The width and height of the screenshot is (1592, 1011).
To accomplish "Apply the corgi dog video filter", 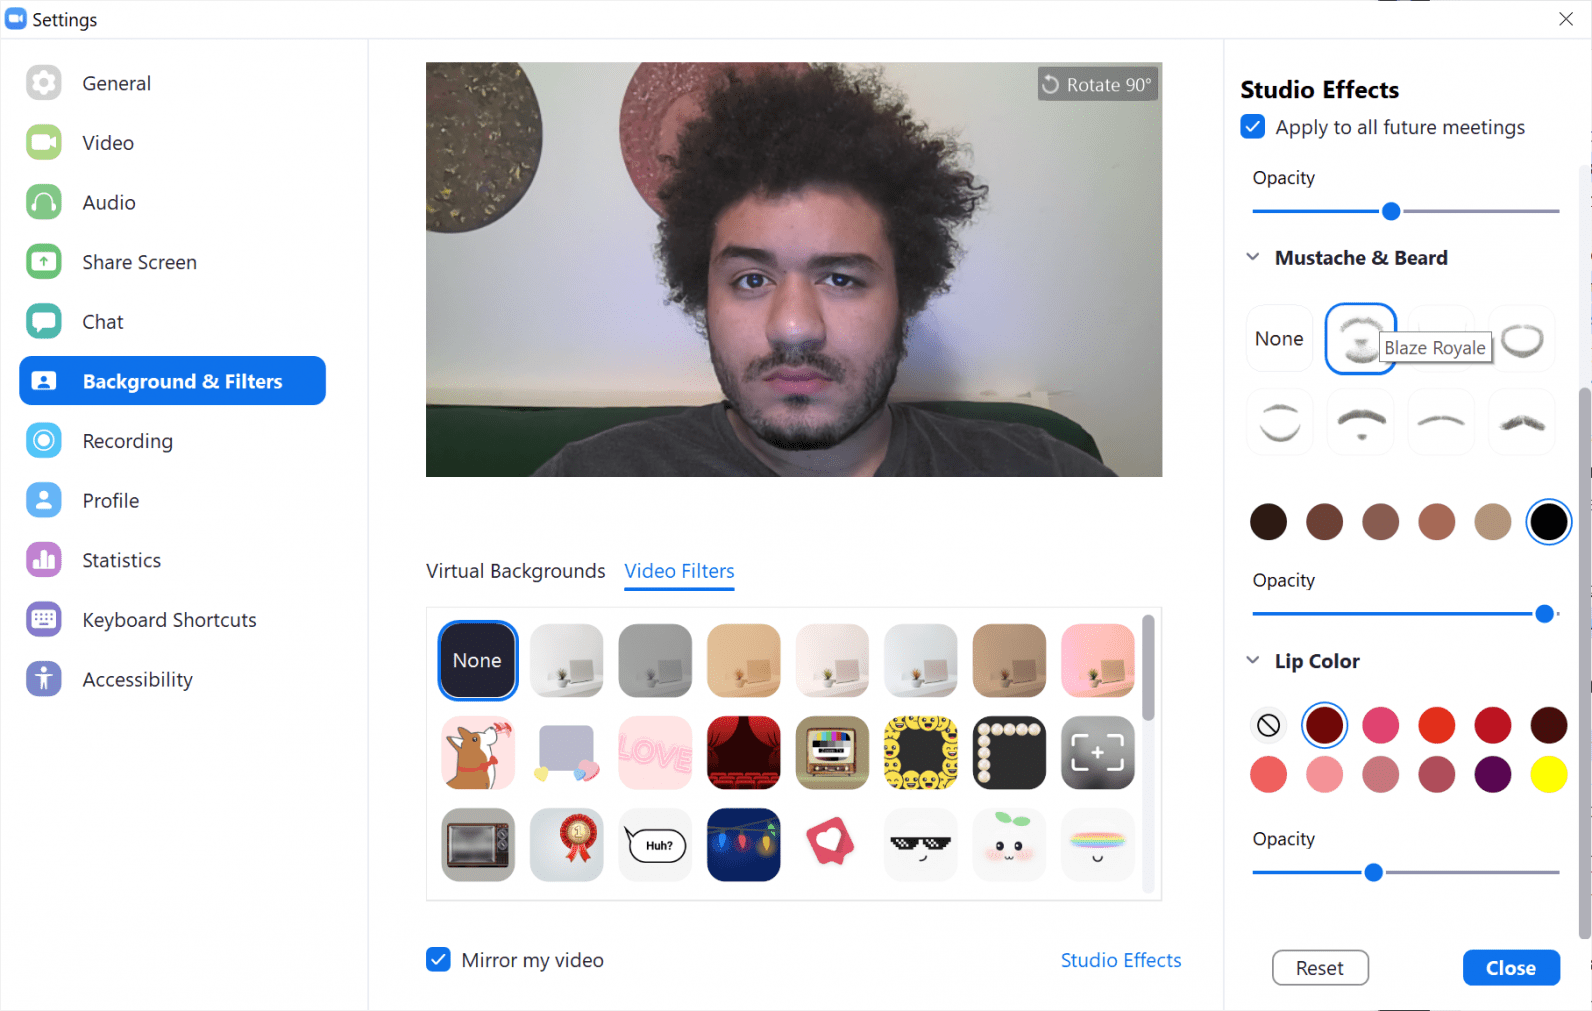I will [x=478, y=753].
